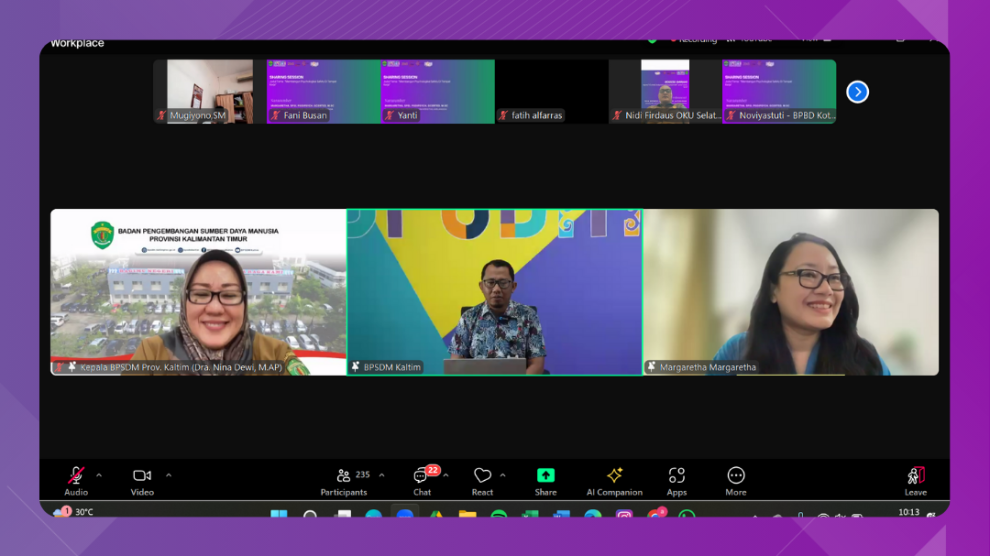Unmute the microphone via Audio icon
The height and width of the screenshot is (556, 990).
(x=76, y=475)
